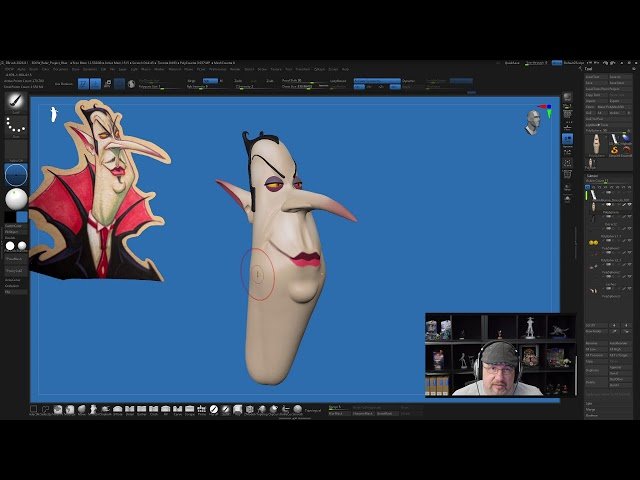Open the white material sphere picker

click(x=16, y=199)
